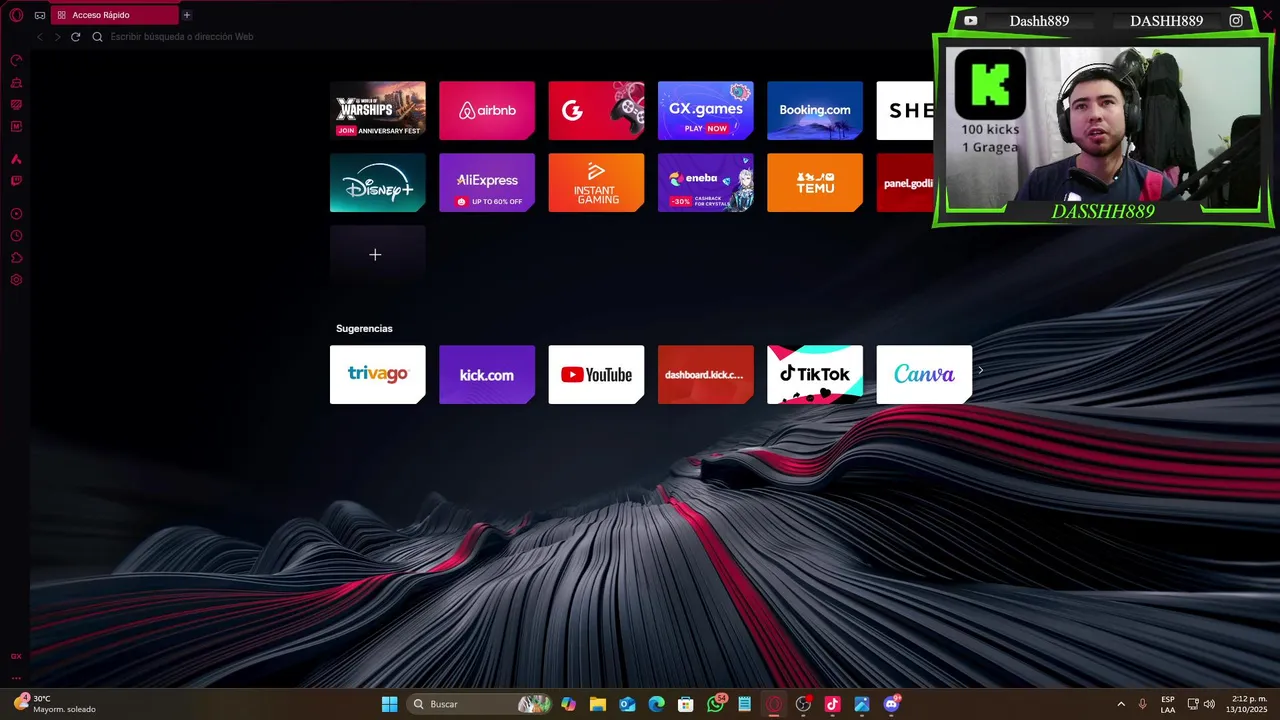This screenshot has width=1280, height=720.
Task: Open the volume speaker tray icon
Action: pos(1209,704)
